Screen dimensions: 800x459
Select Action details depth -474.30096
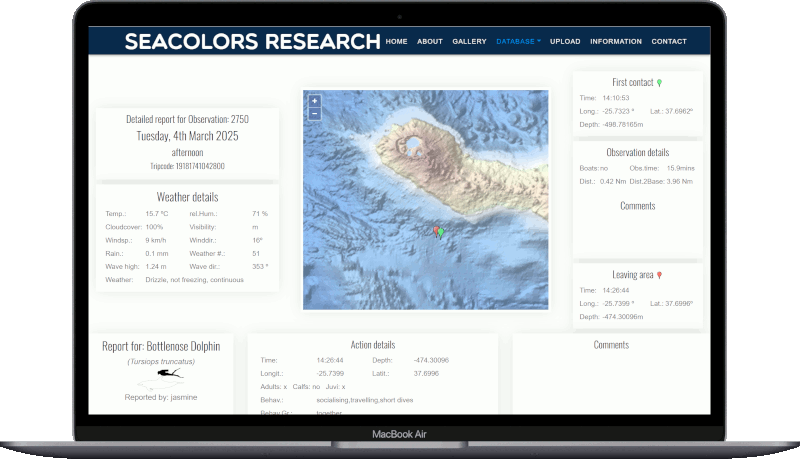[431, 361]
